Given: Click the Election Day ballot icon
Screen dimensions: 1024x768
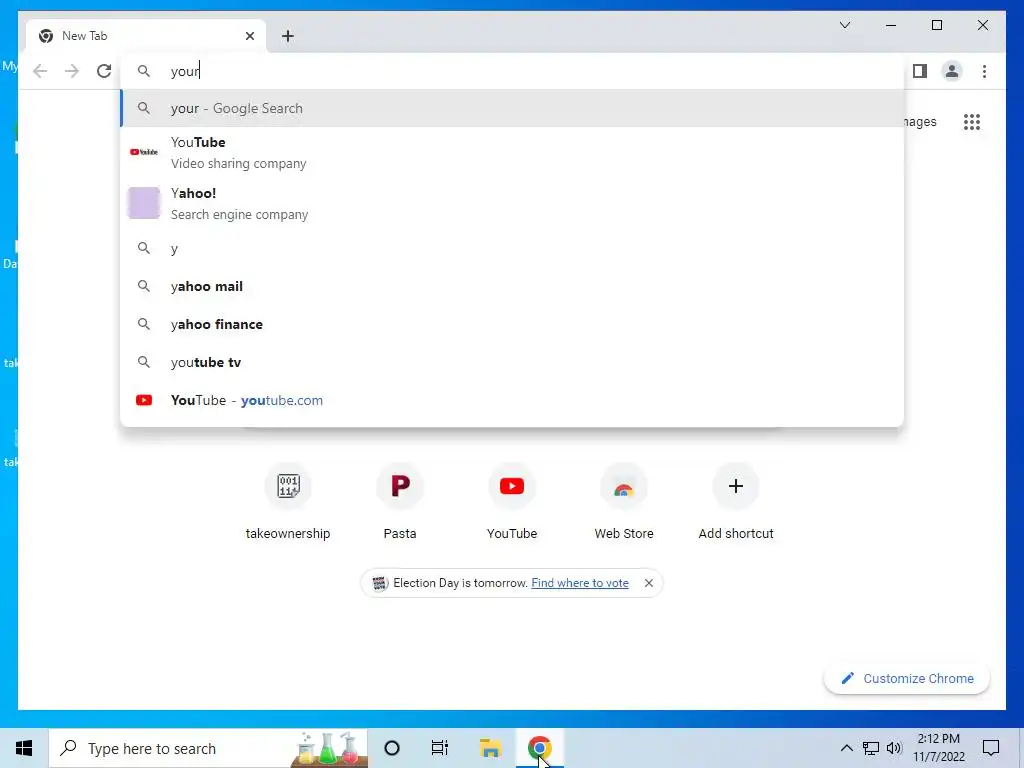Looking at the screenshot, I should (x=379, y=583).
